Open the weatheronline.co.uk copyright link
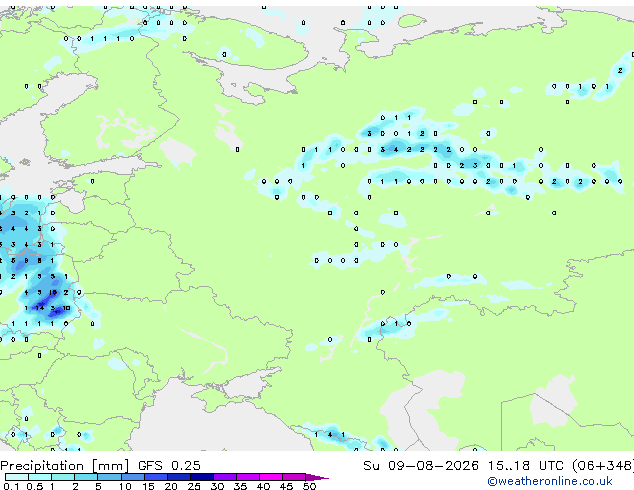Viewport: 634px width, 490px height. click(549, 481)
